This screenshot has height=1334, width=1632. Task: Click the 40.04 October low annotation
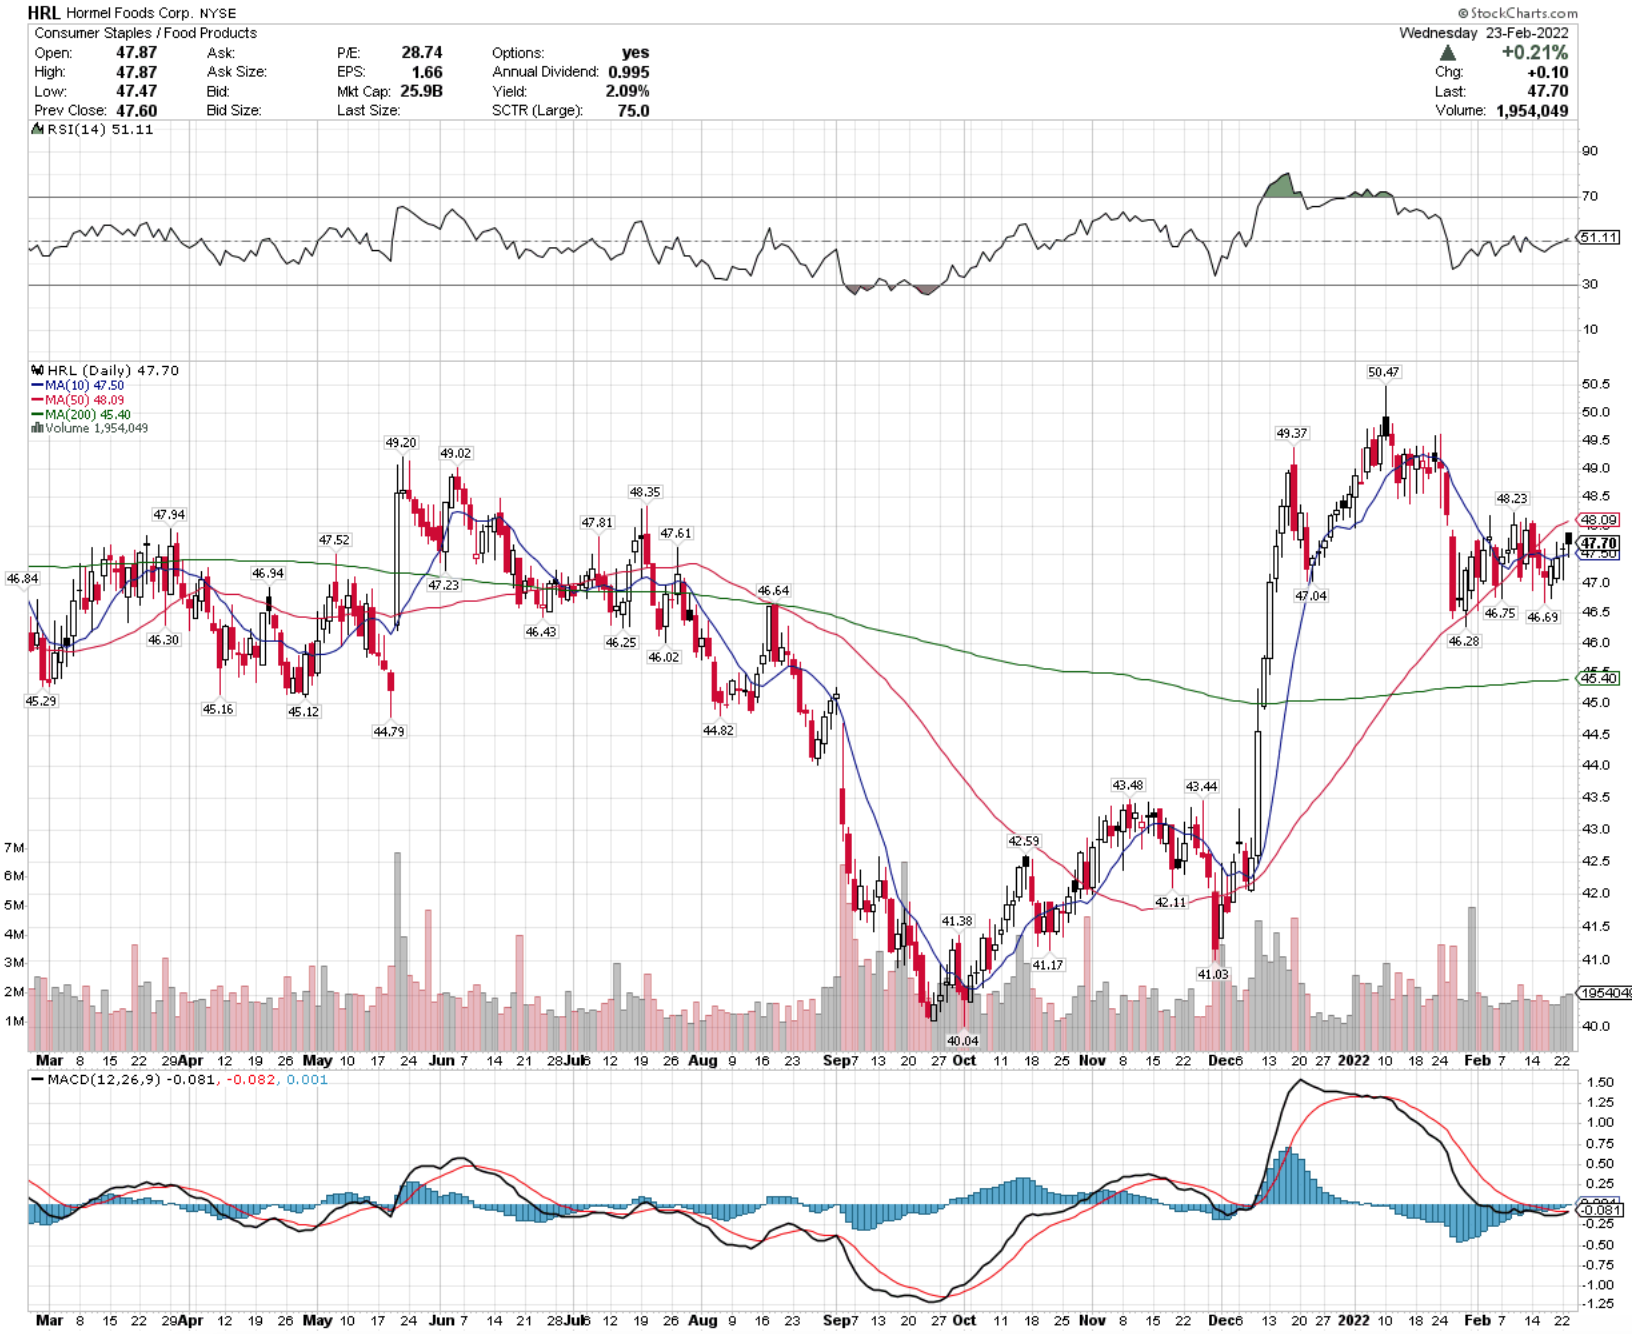(963, 1041)
